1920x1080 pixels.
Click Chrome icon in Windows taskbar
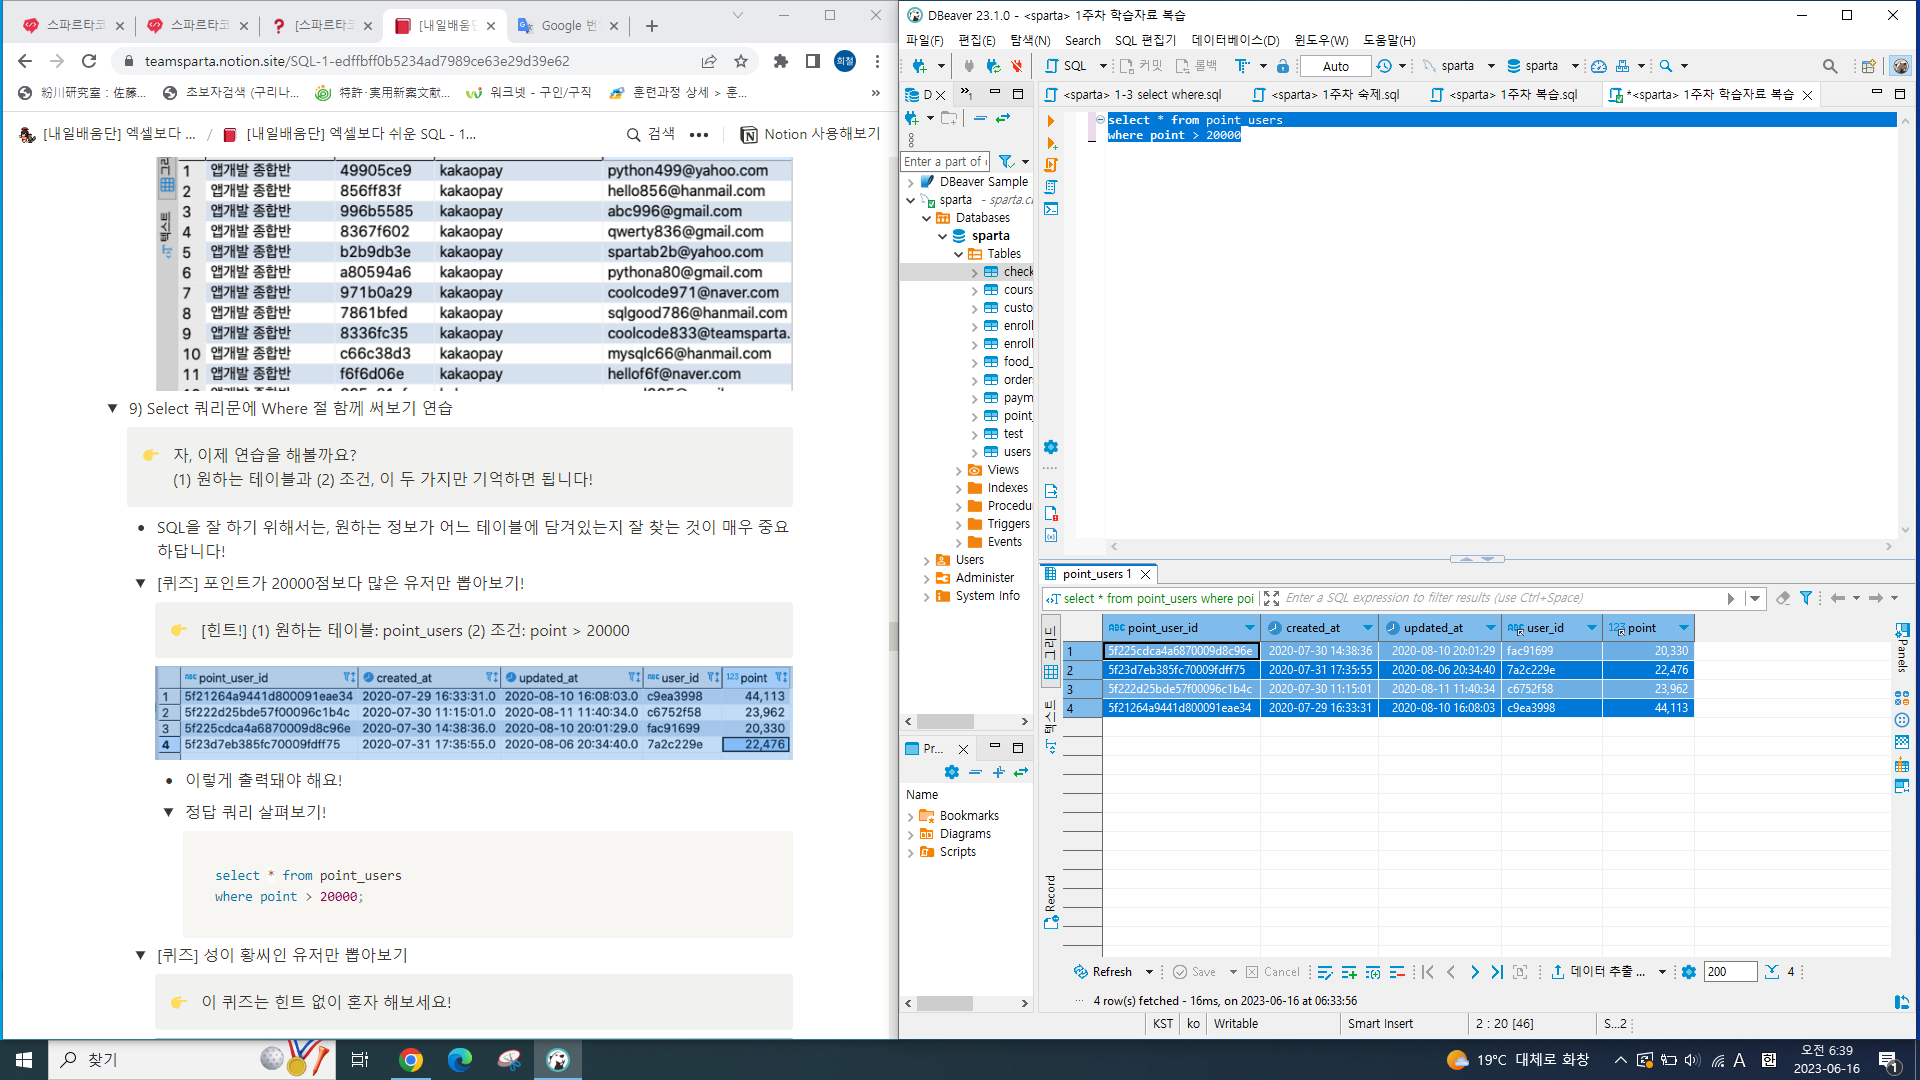click(411, 1060)
